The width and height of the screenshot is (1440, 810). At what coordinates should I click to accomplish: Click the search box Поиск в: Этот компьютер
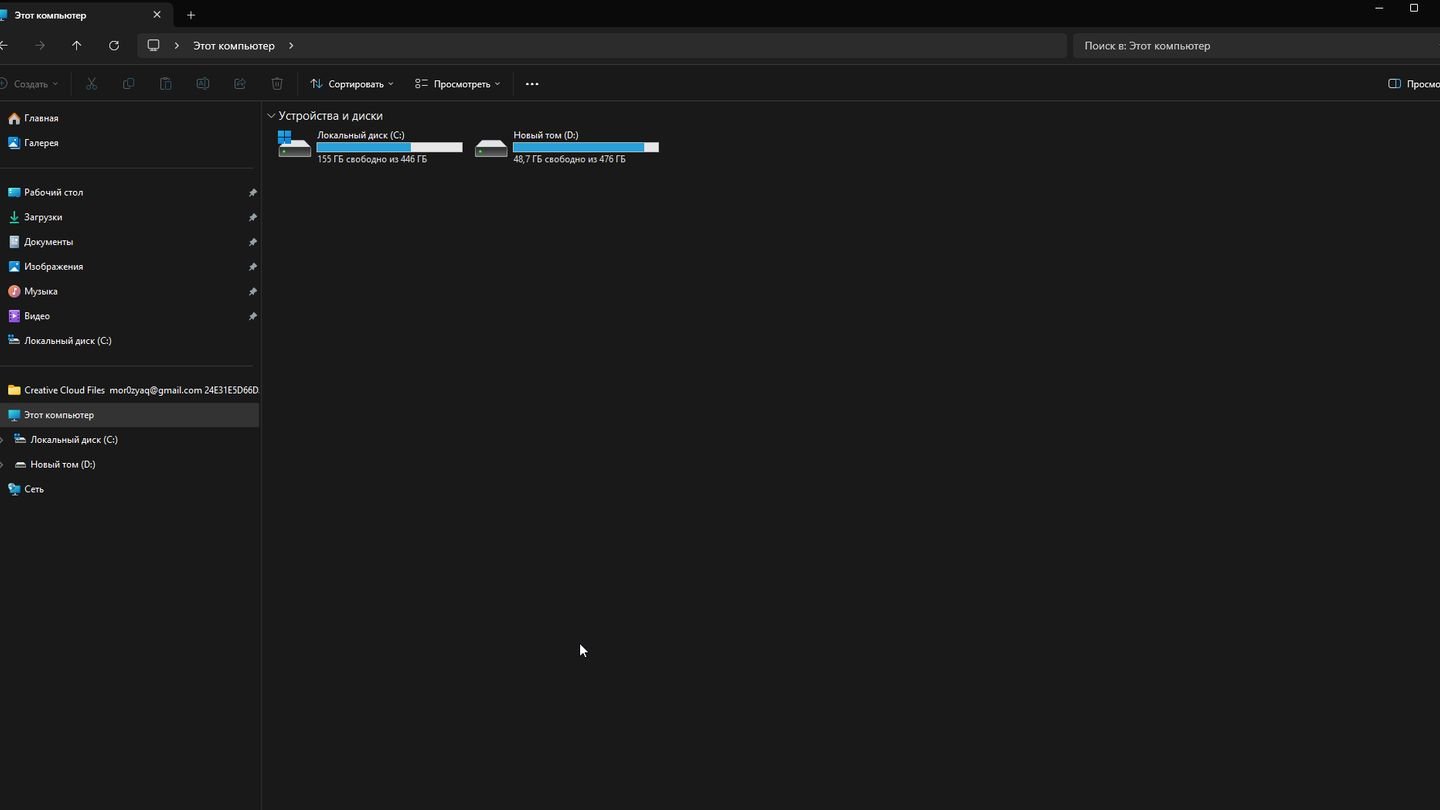(1256, 46)
